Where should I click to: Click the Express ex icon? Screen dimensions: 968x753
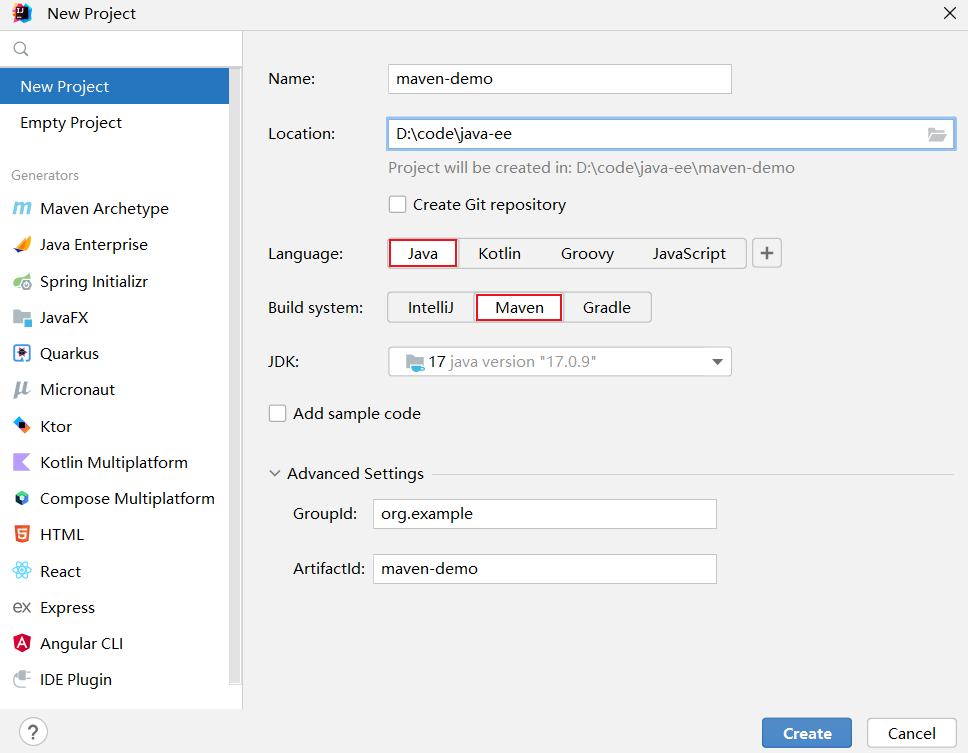click(22, 607)
